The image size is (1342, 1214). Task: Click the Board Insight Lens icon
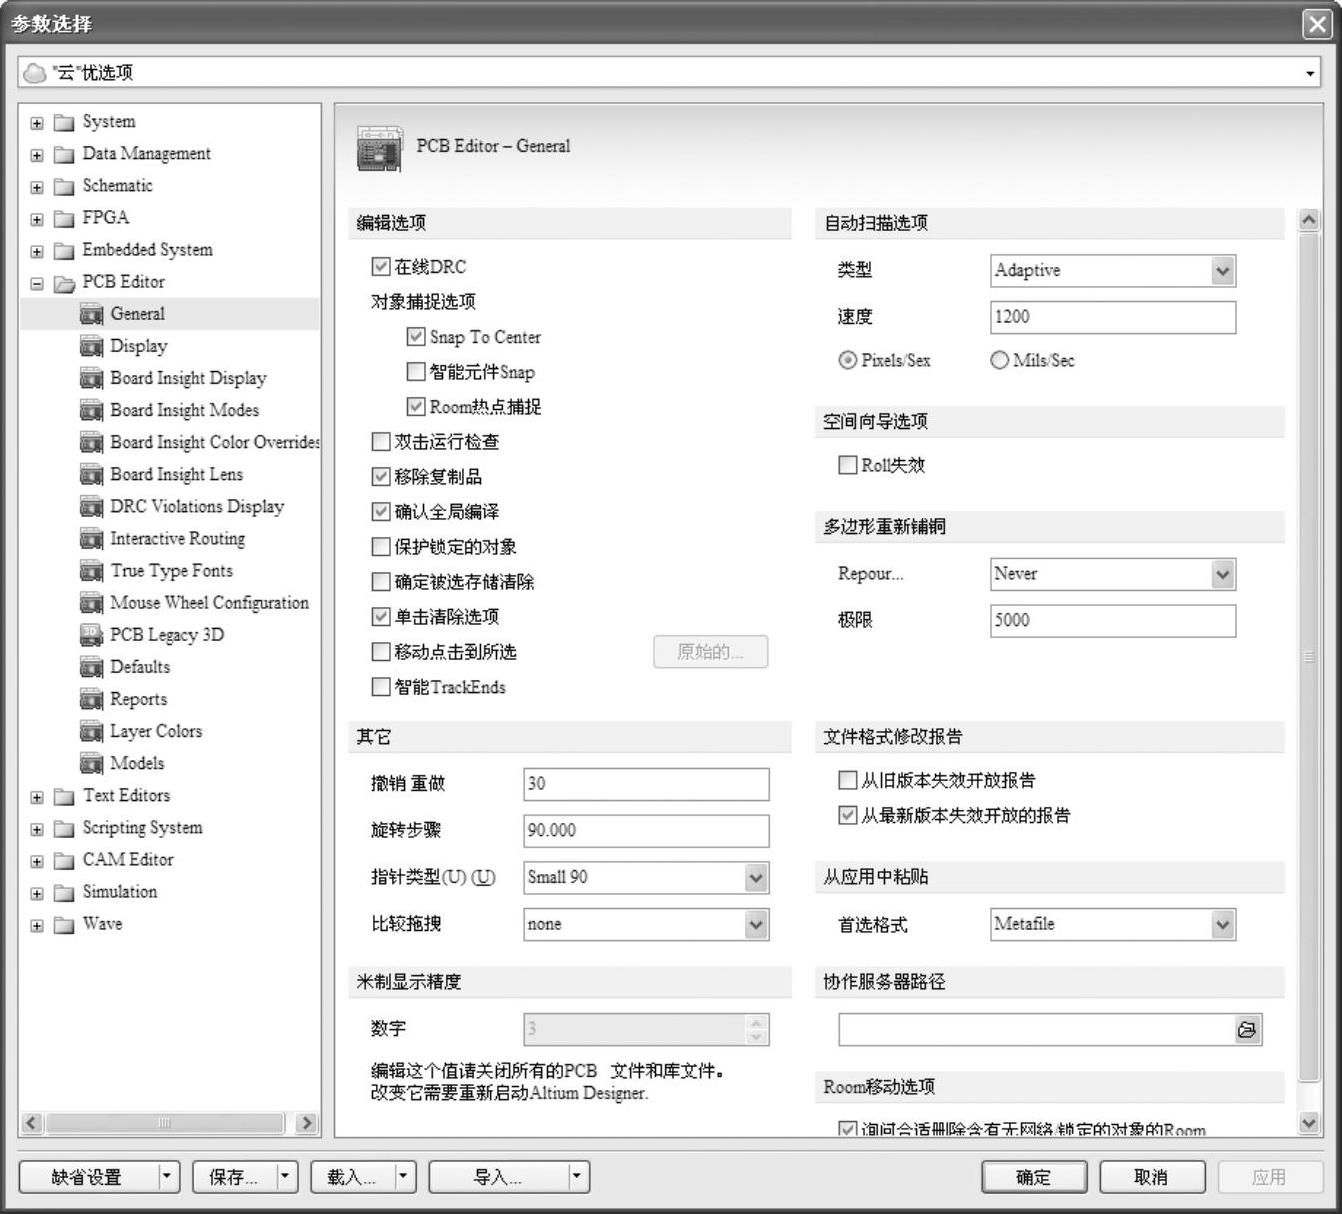coord(91,475)
